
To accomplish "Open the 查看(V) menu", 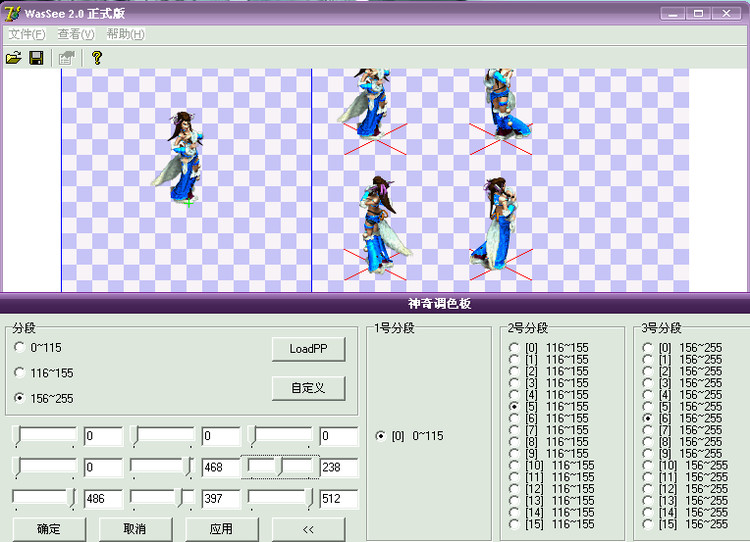I will coord(76,34).
